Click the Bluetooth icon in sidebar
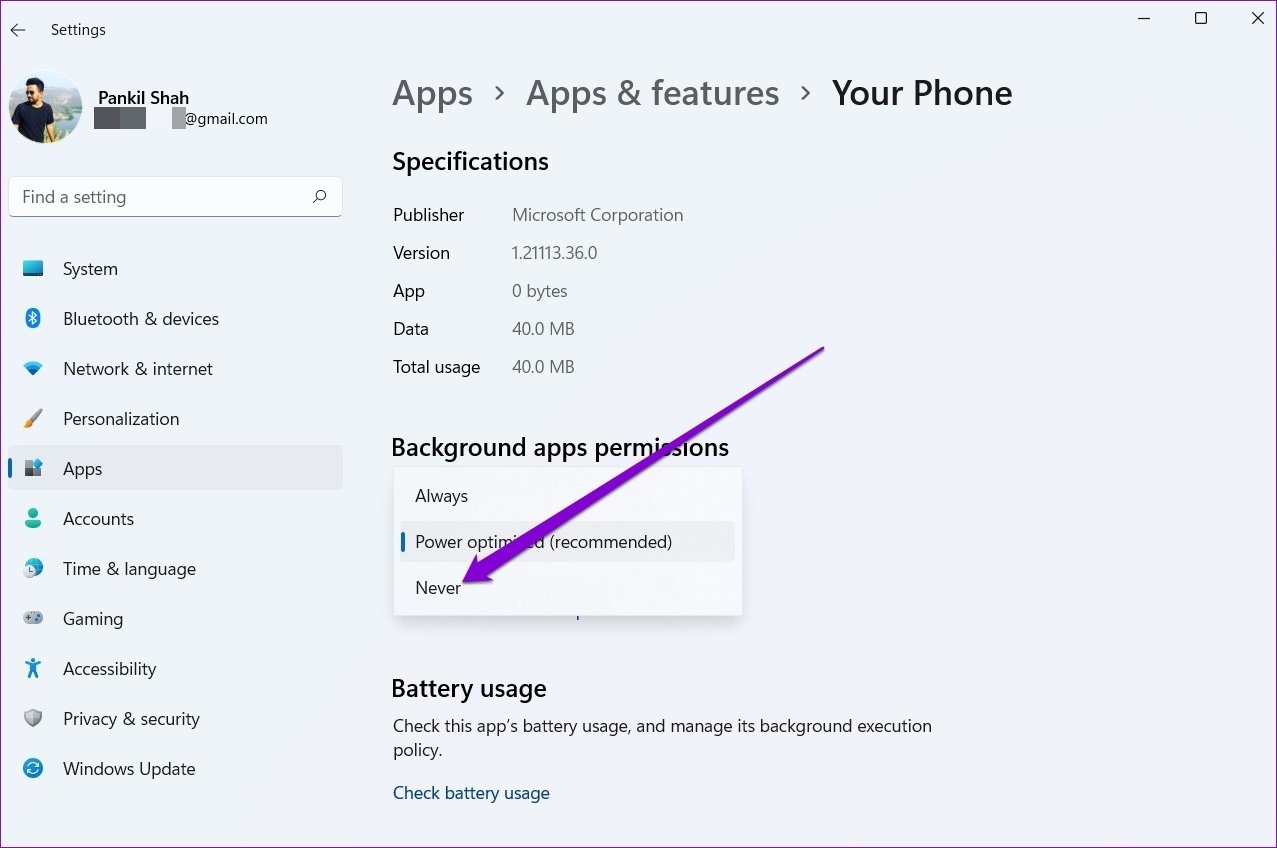This screenshot has height=848, width=1277. pos(33,319)
